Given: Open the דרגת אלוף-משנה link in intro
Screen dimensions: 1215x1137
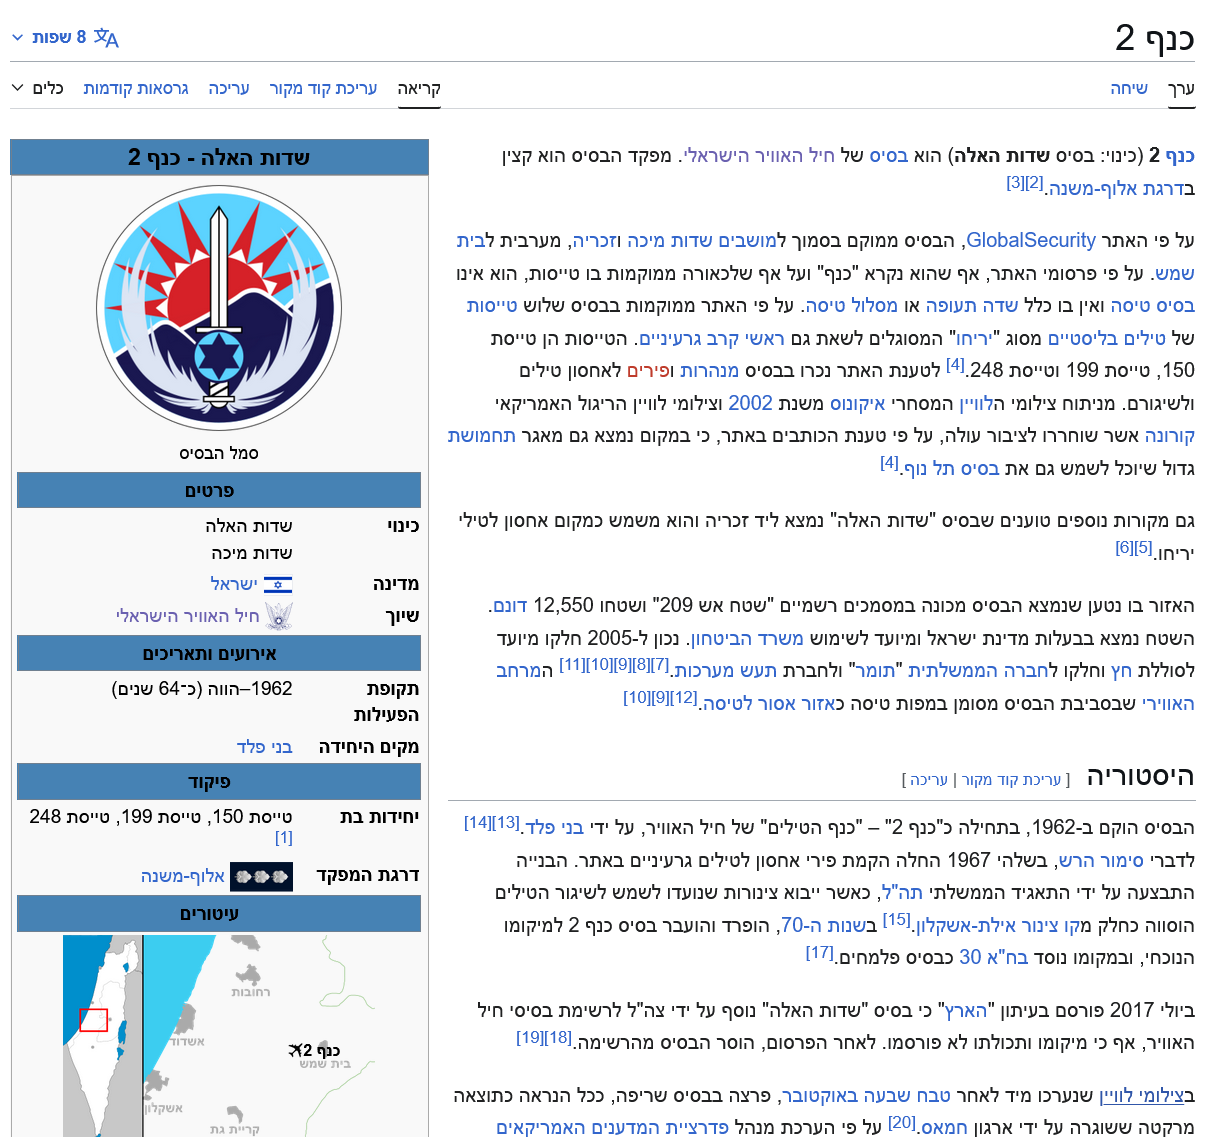Looking at the screenshot, I should 1117,188.
